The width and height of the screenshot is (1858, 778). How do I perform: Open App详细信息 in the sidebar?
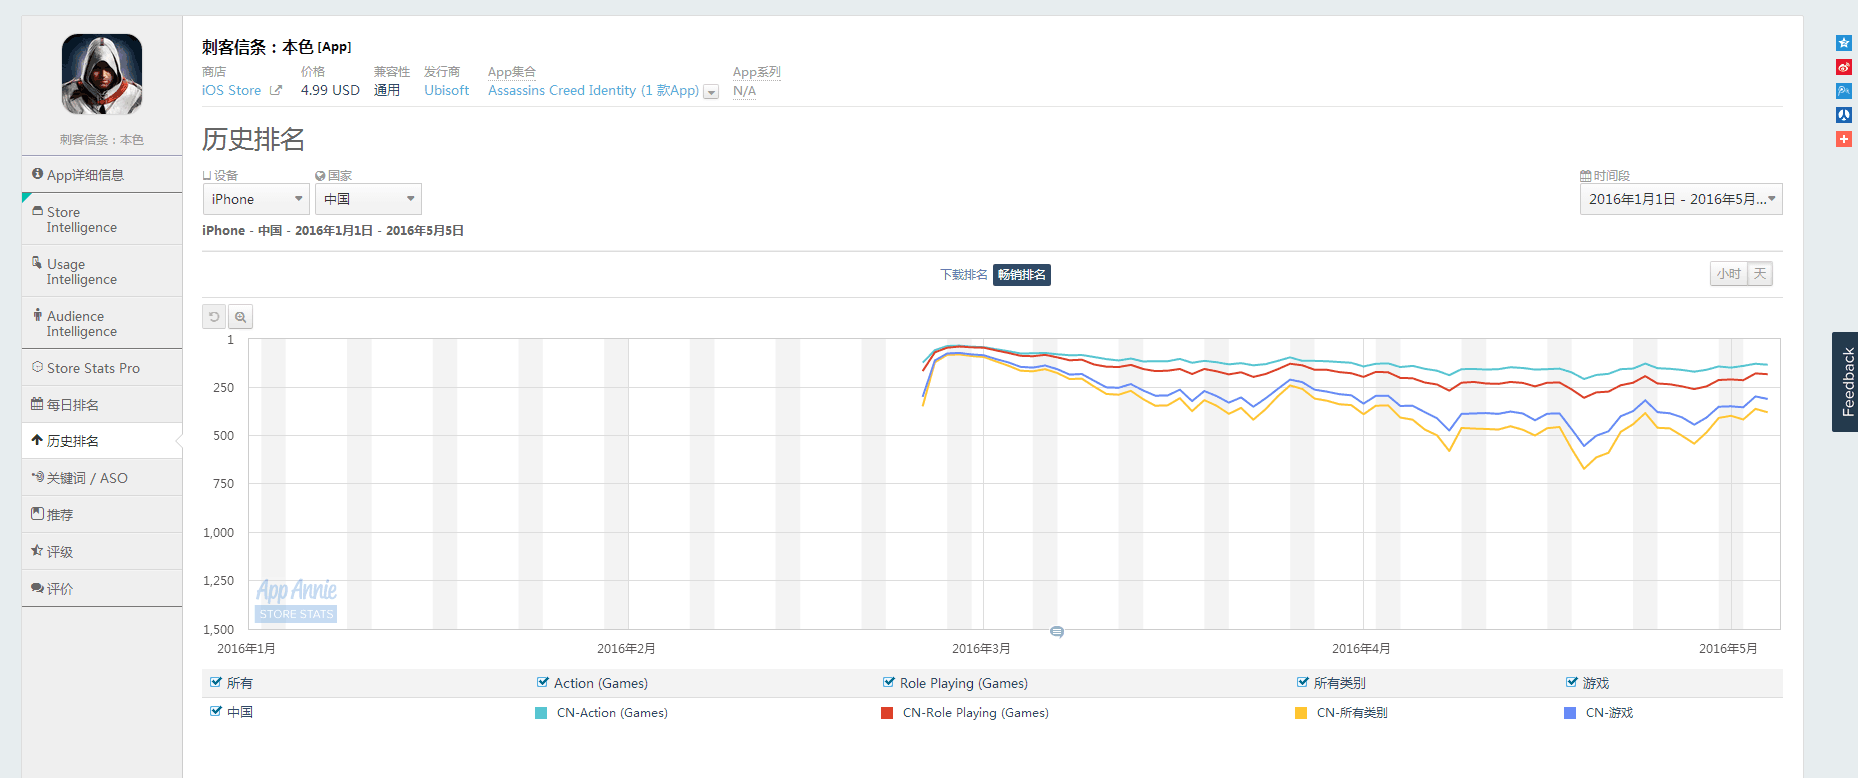[x=102, y=174]
